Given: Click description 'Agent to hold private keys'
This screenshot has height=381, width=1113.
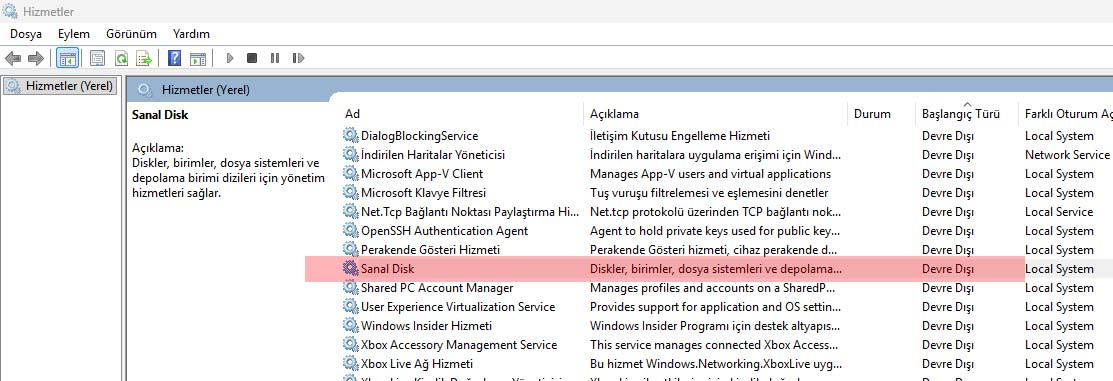Looking at the screenshot, I should click(716, 231).
